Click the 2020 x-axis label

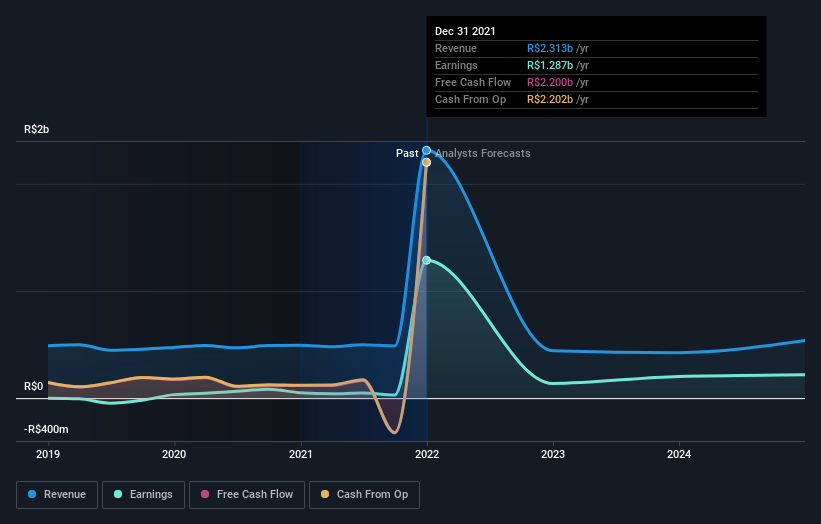click(x=174, y=454)
